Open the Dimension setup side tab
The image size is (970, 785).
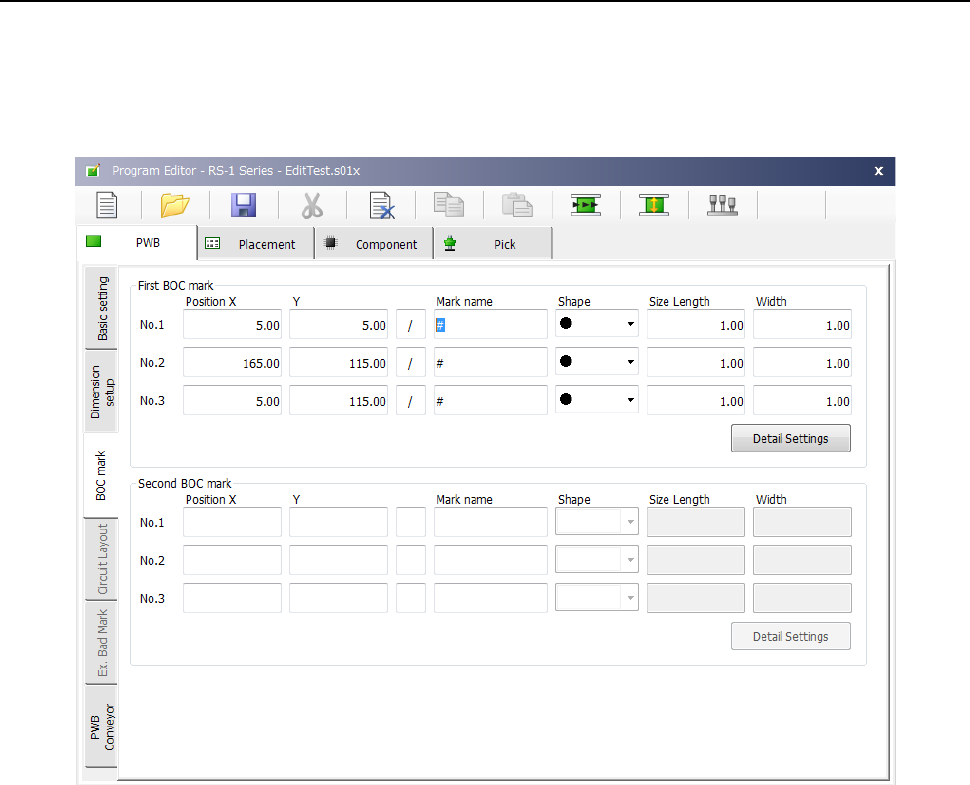coord(101,391)
